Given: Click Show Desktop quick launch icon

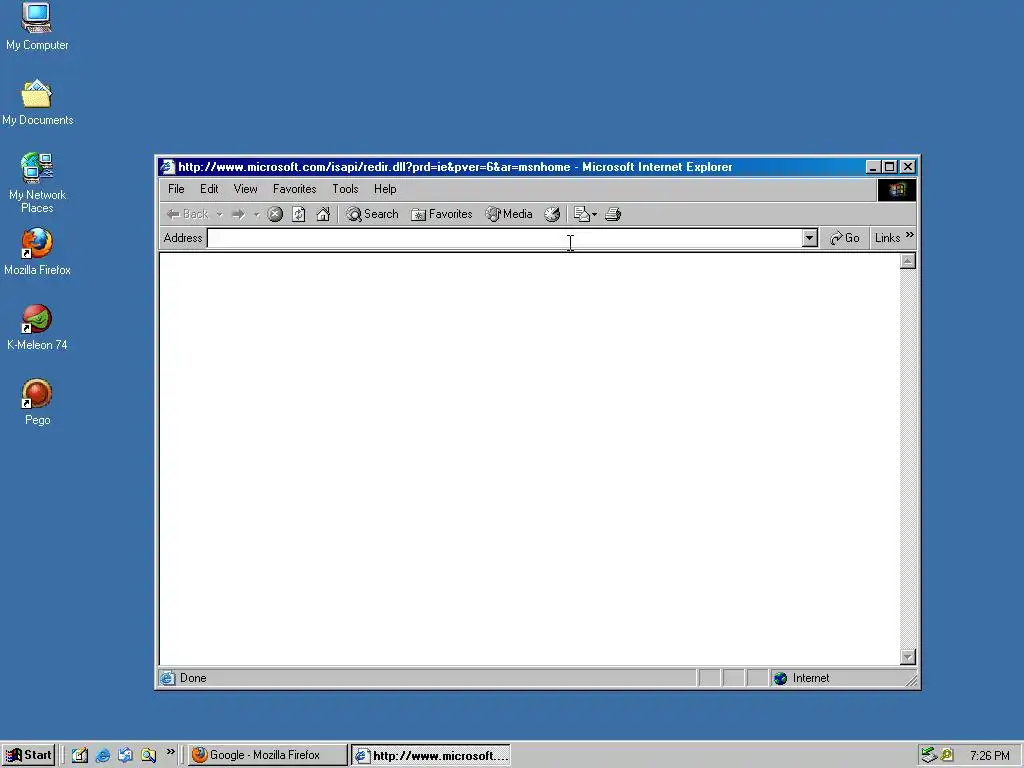Looking at the screenshot, I should tap(80, 756).
